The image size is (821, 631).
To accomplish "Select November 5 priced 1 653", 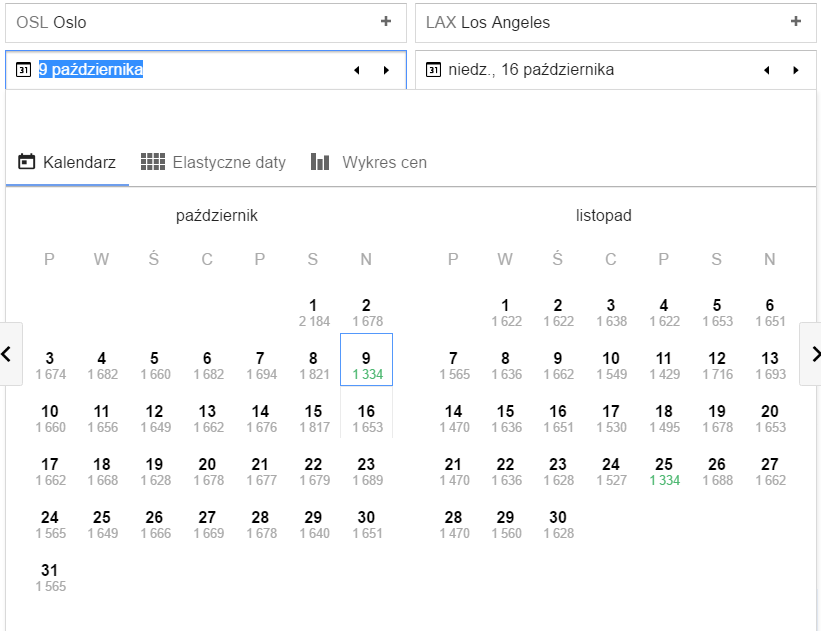I will [x=717, y=313].
